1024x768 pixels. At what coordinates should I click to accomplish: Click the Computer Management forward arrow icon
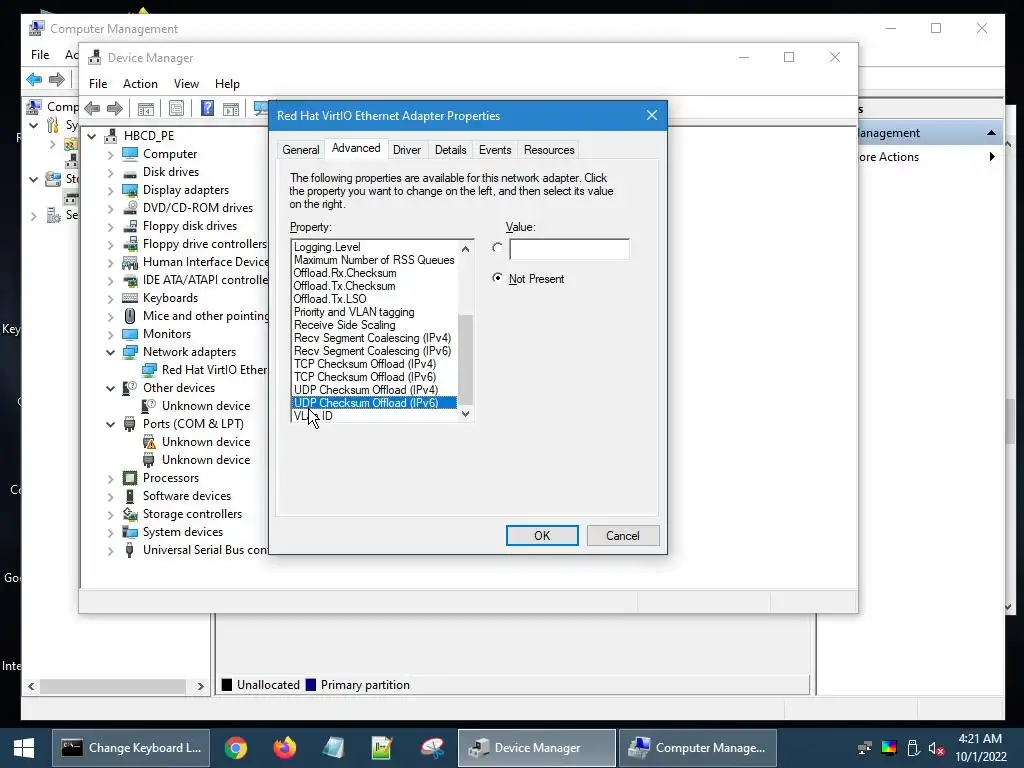point(57,80)
